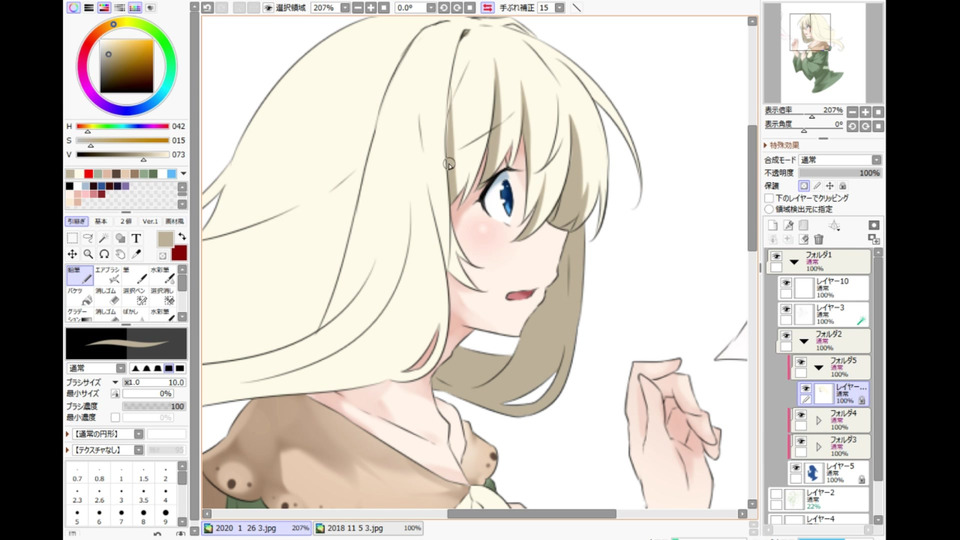
Task: Select the eyedropper tool
Action: (136, 254)
